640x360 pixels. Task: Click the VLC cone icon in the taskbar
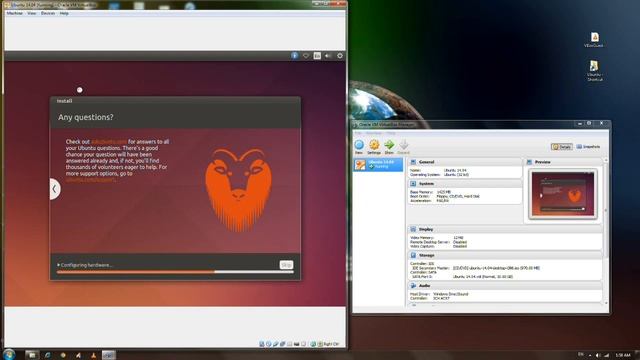(x=93, y=355)
